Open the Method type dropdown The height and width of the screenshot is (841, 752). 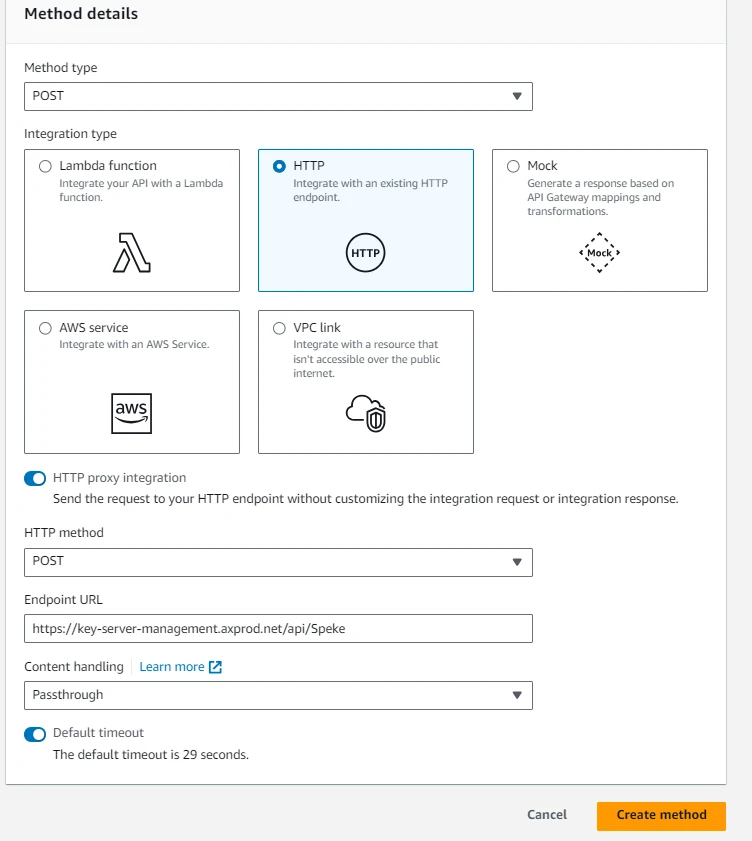(278, 96)
